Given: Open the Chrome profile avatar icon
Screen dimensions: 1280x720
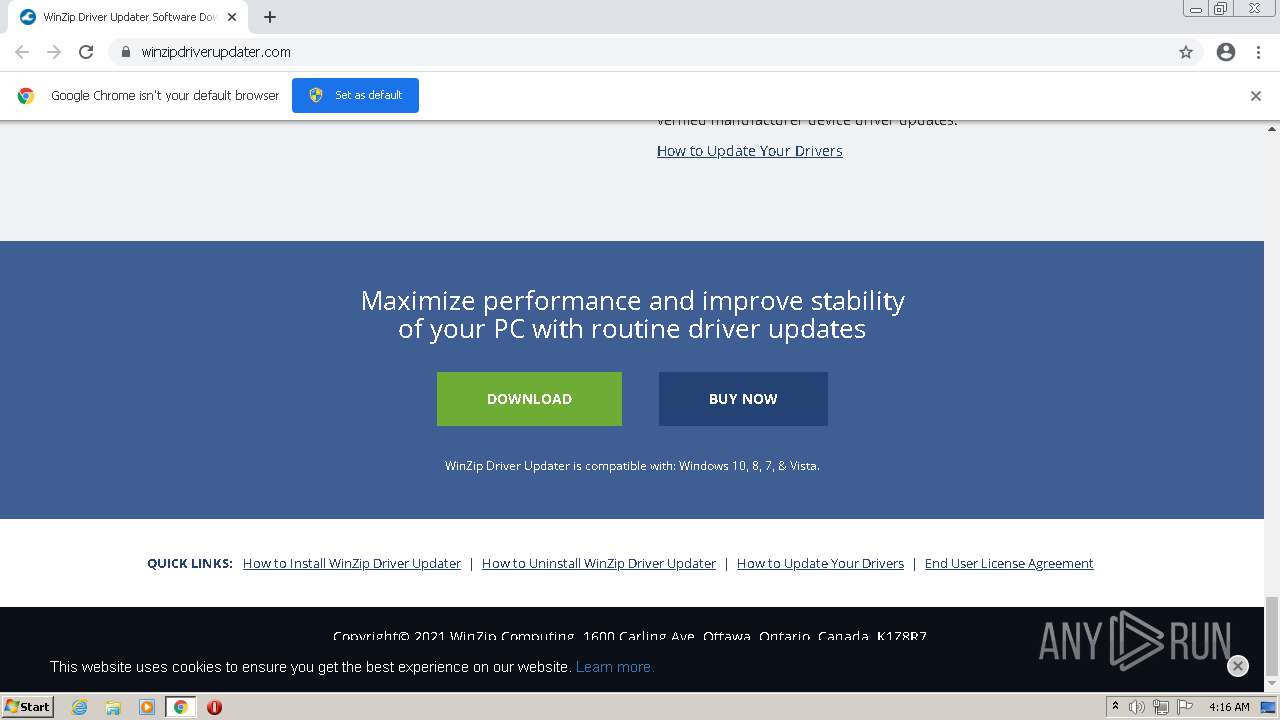Looking at the screenshot, I should coord(1226,52).
